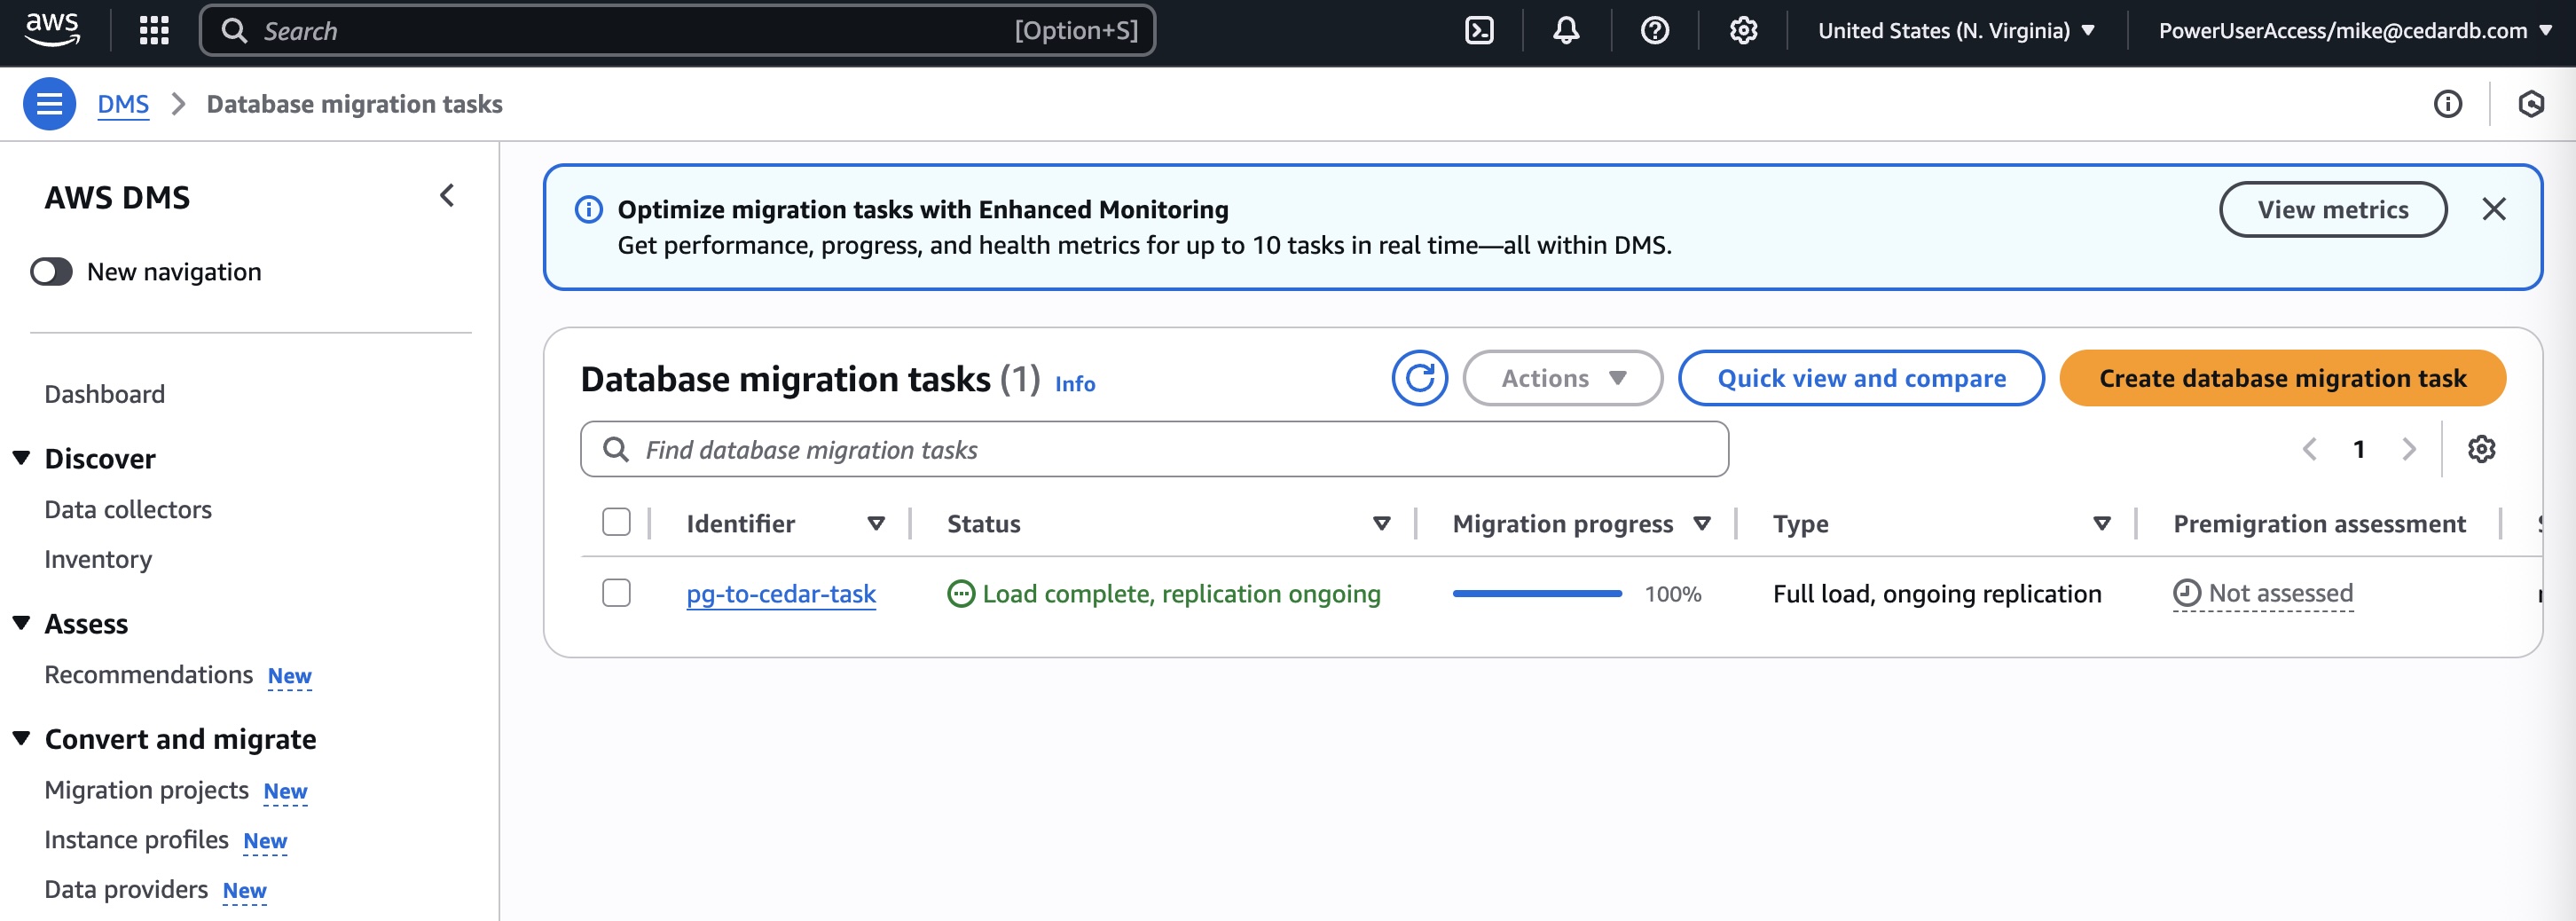Viewport: 2576px width, 921px height.
Task: Check the select-all tasks checkbox
Action: pyautogui.click(x=616, y=522)
